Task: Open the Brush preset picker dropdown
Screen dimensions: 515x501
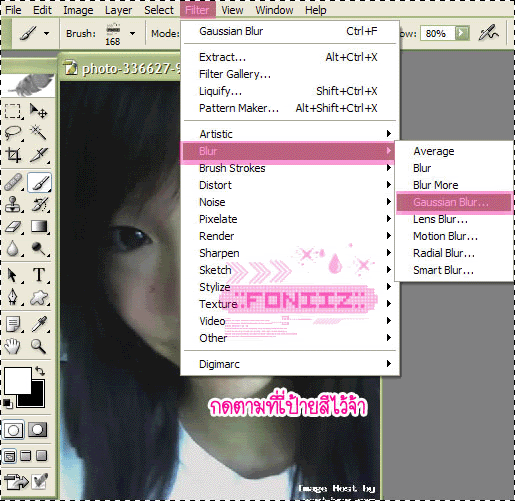Action: tap(132, 33)
